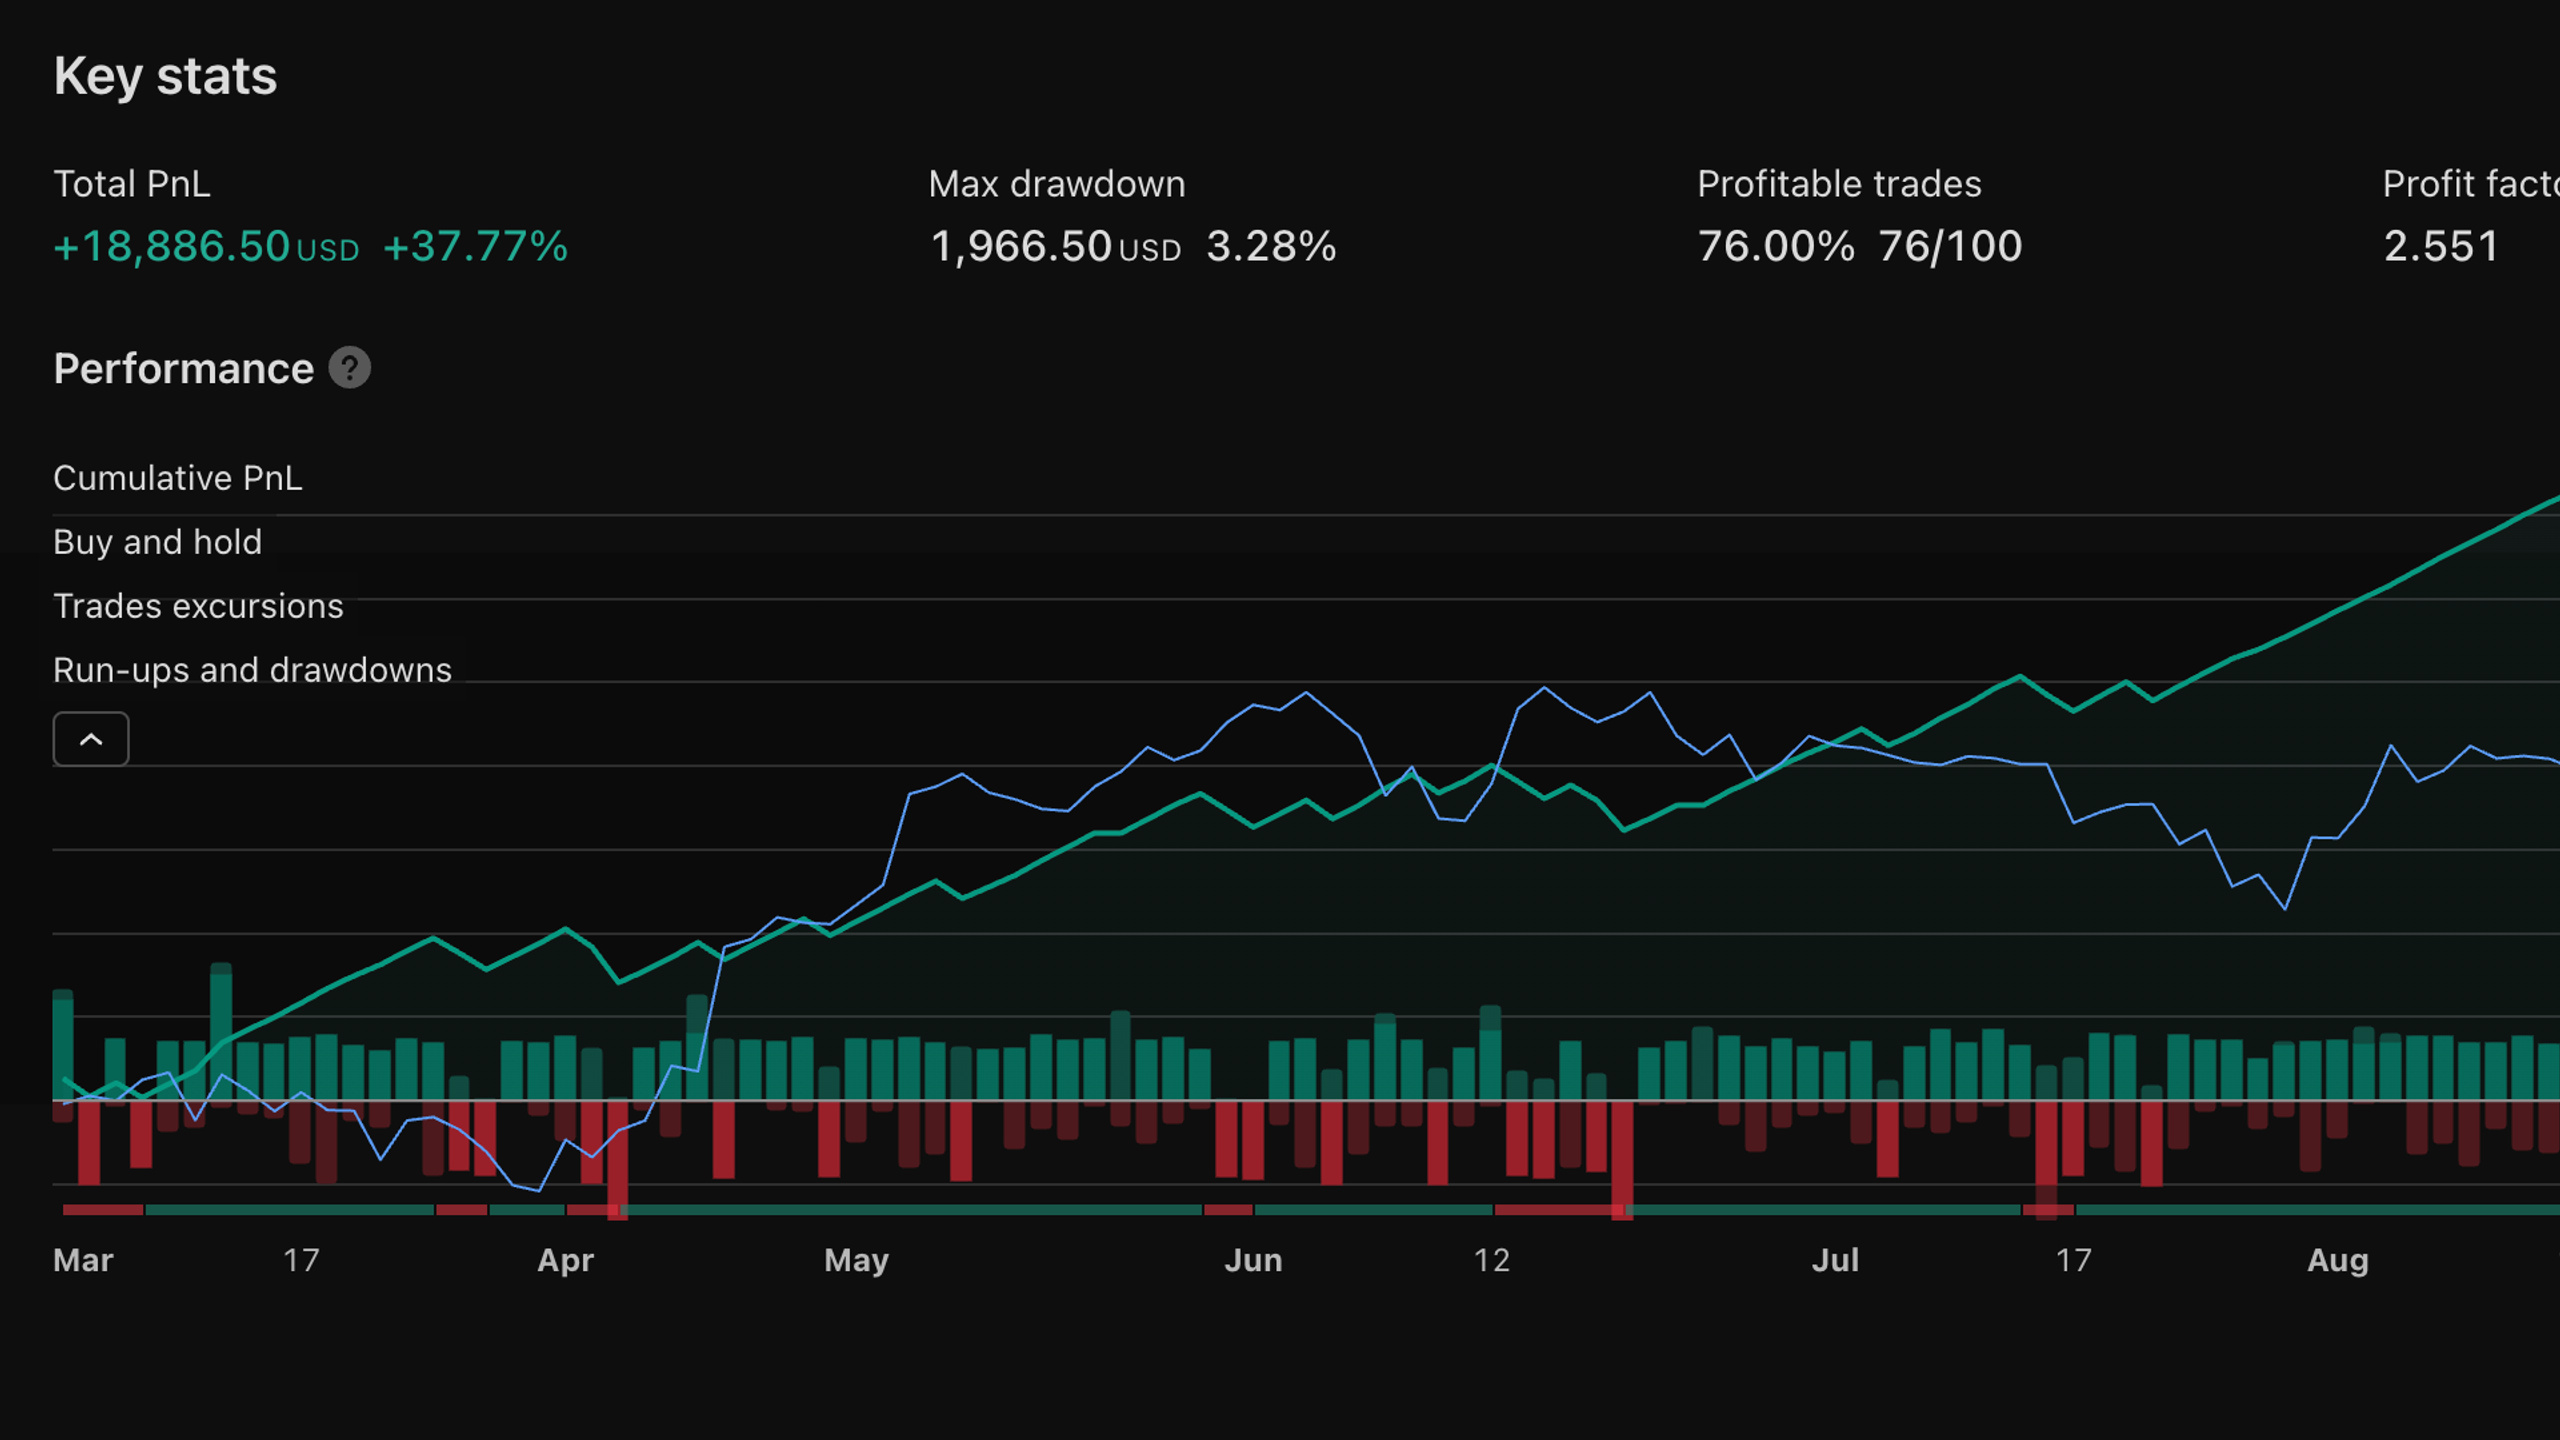Image resolution: width=2560 pixels, height=1440 pixels.
Task: Click the May label on the time axis
Action: (x=857, y=1260)
